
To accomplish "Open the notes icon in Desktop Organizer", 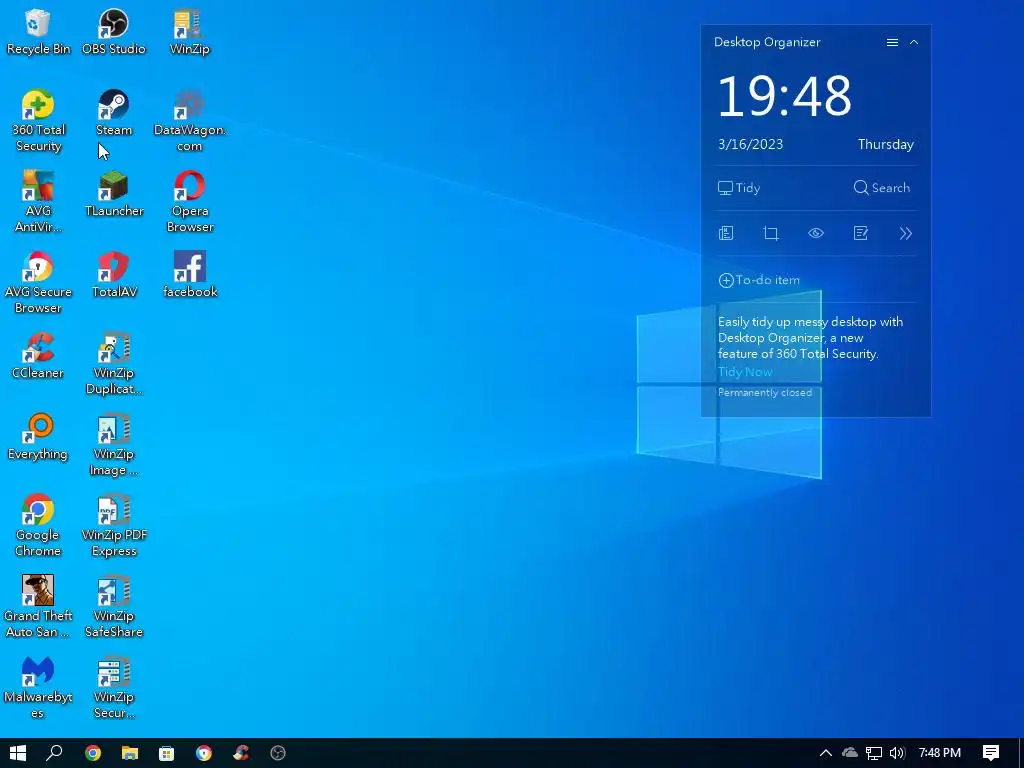I will [861, 233].
